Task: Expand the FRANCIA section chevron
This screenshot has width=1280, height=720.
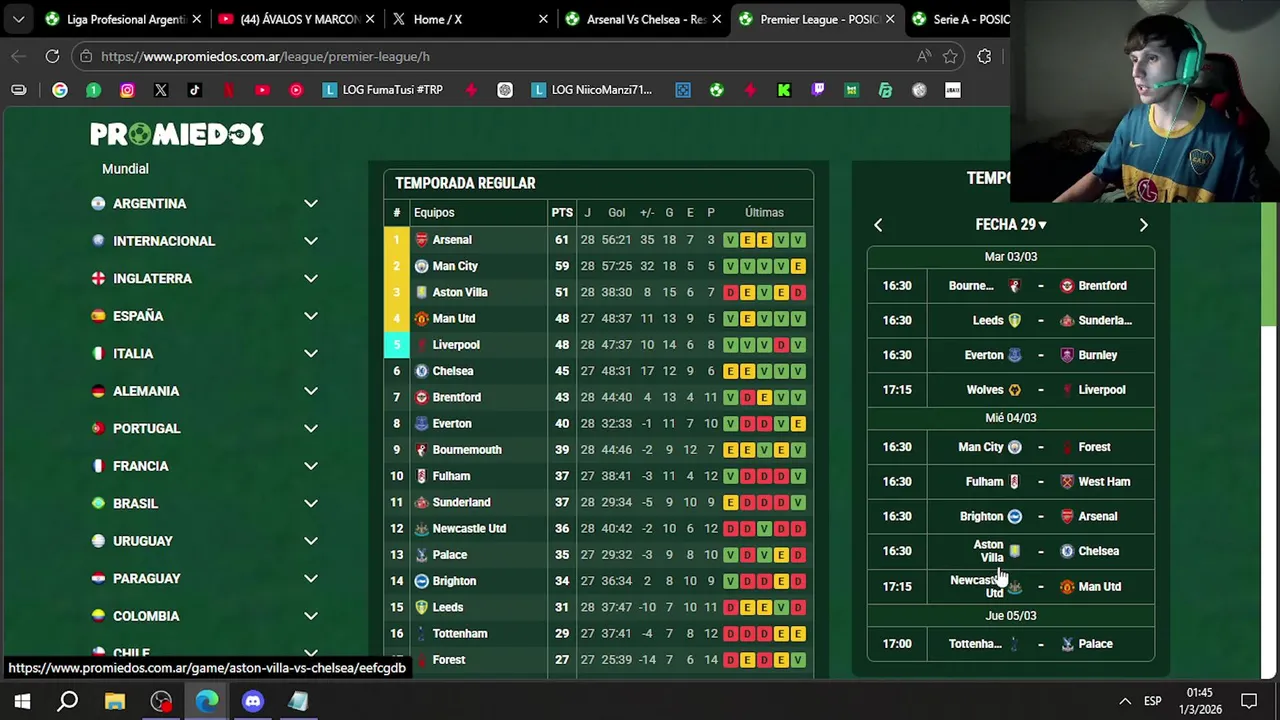Action: pyautogui.click(x=311, y=466)
